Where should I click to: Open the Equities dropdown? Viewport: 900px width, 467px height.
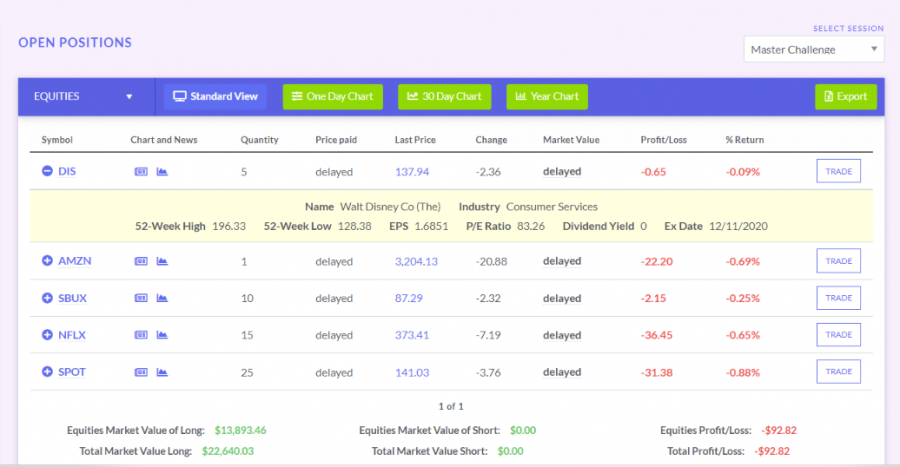[84, 97]
